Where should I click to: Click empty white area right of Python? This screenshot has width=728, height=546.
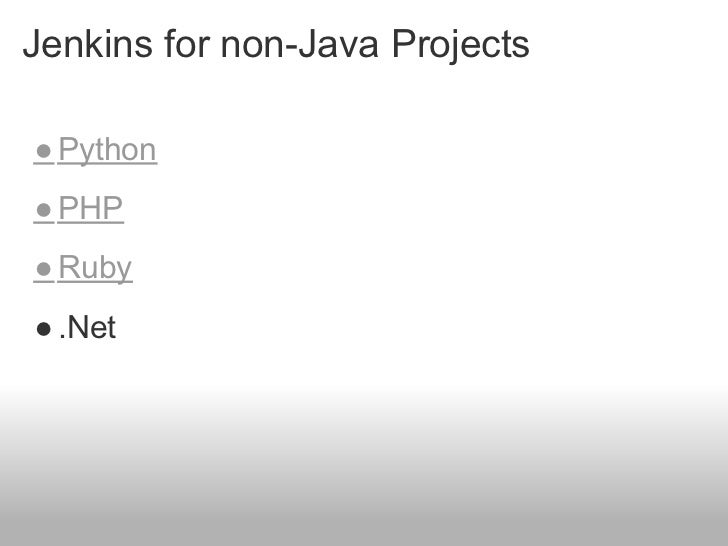click(400, 151)
